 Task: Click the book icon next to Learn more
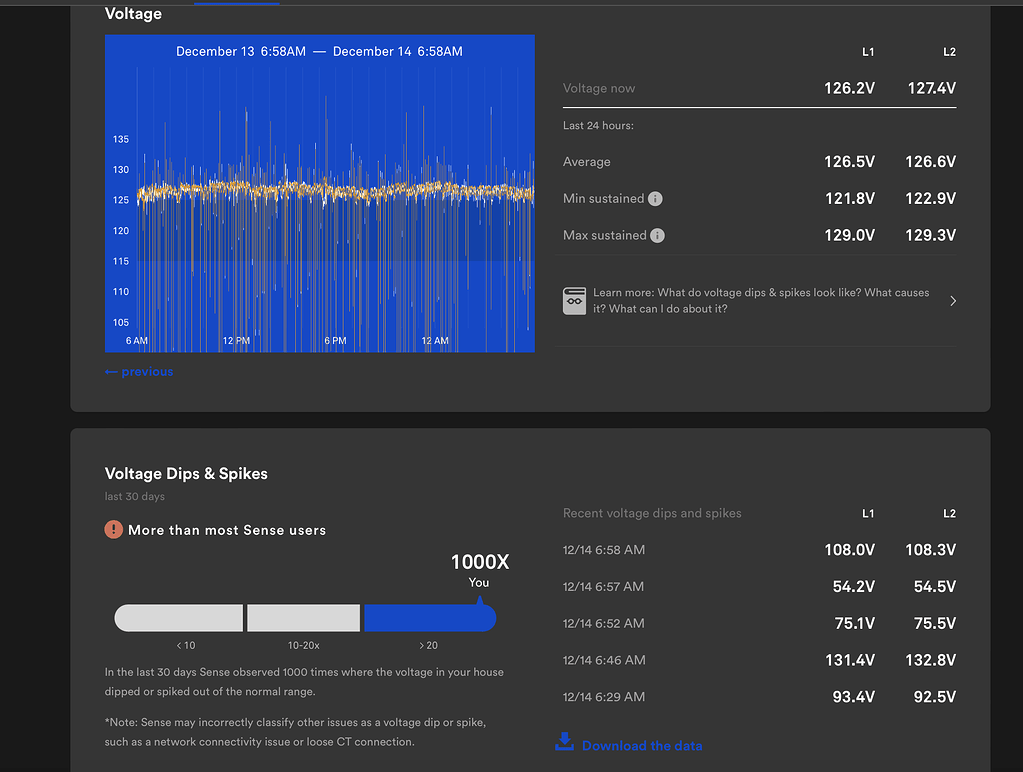click(x=574, y=301)
